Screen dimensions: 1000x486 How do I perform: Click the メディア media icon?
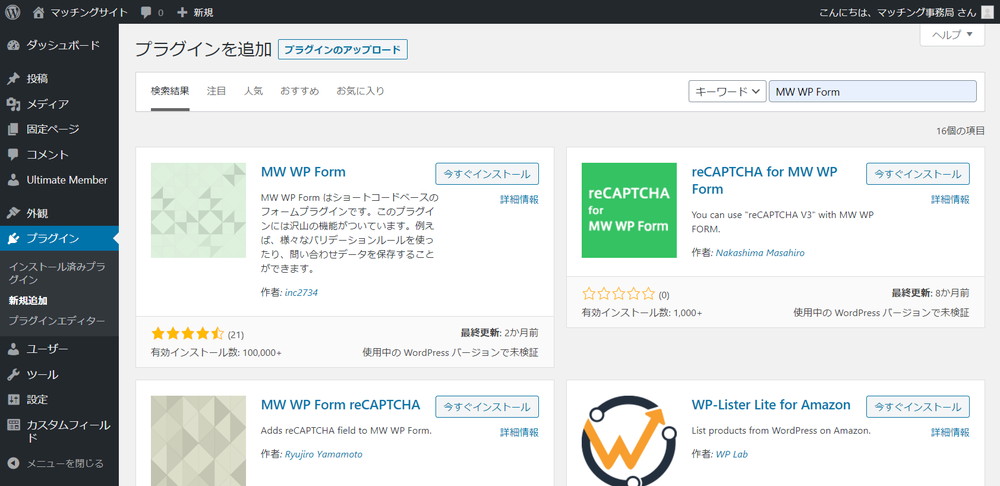coord(13,104)
